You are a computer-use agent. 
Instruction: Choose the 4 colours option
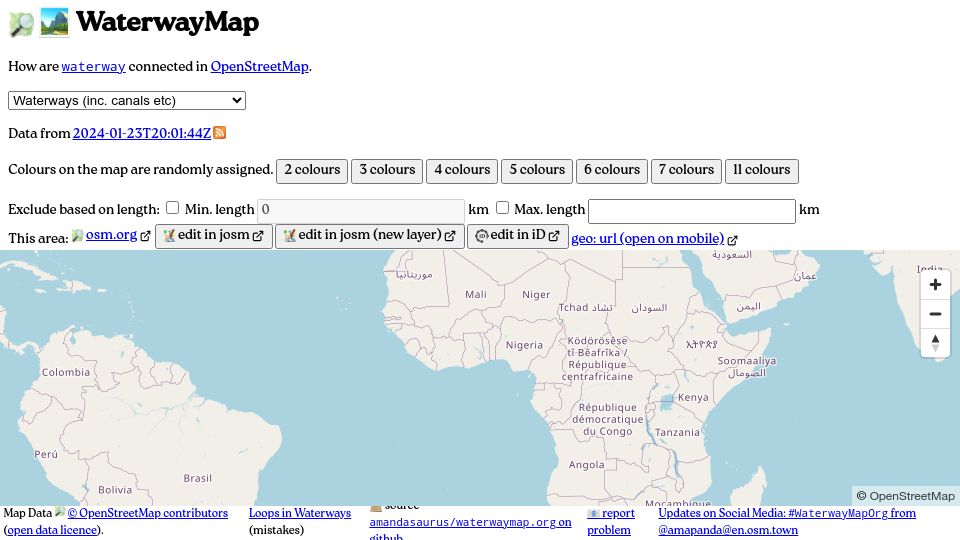coord(462,171)
